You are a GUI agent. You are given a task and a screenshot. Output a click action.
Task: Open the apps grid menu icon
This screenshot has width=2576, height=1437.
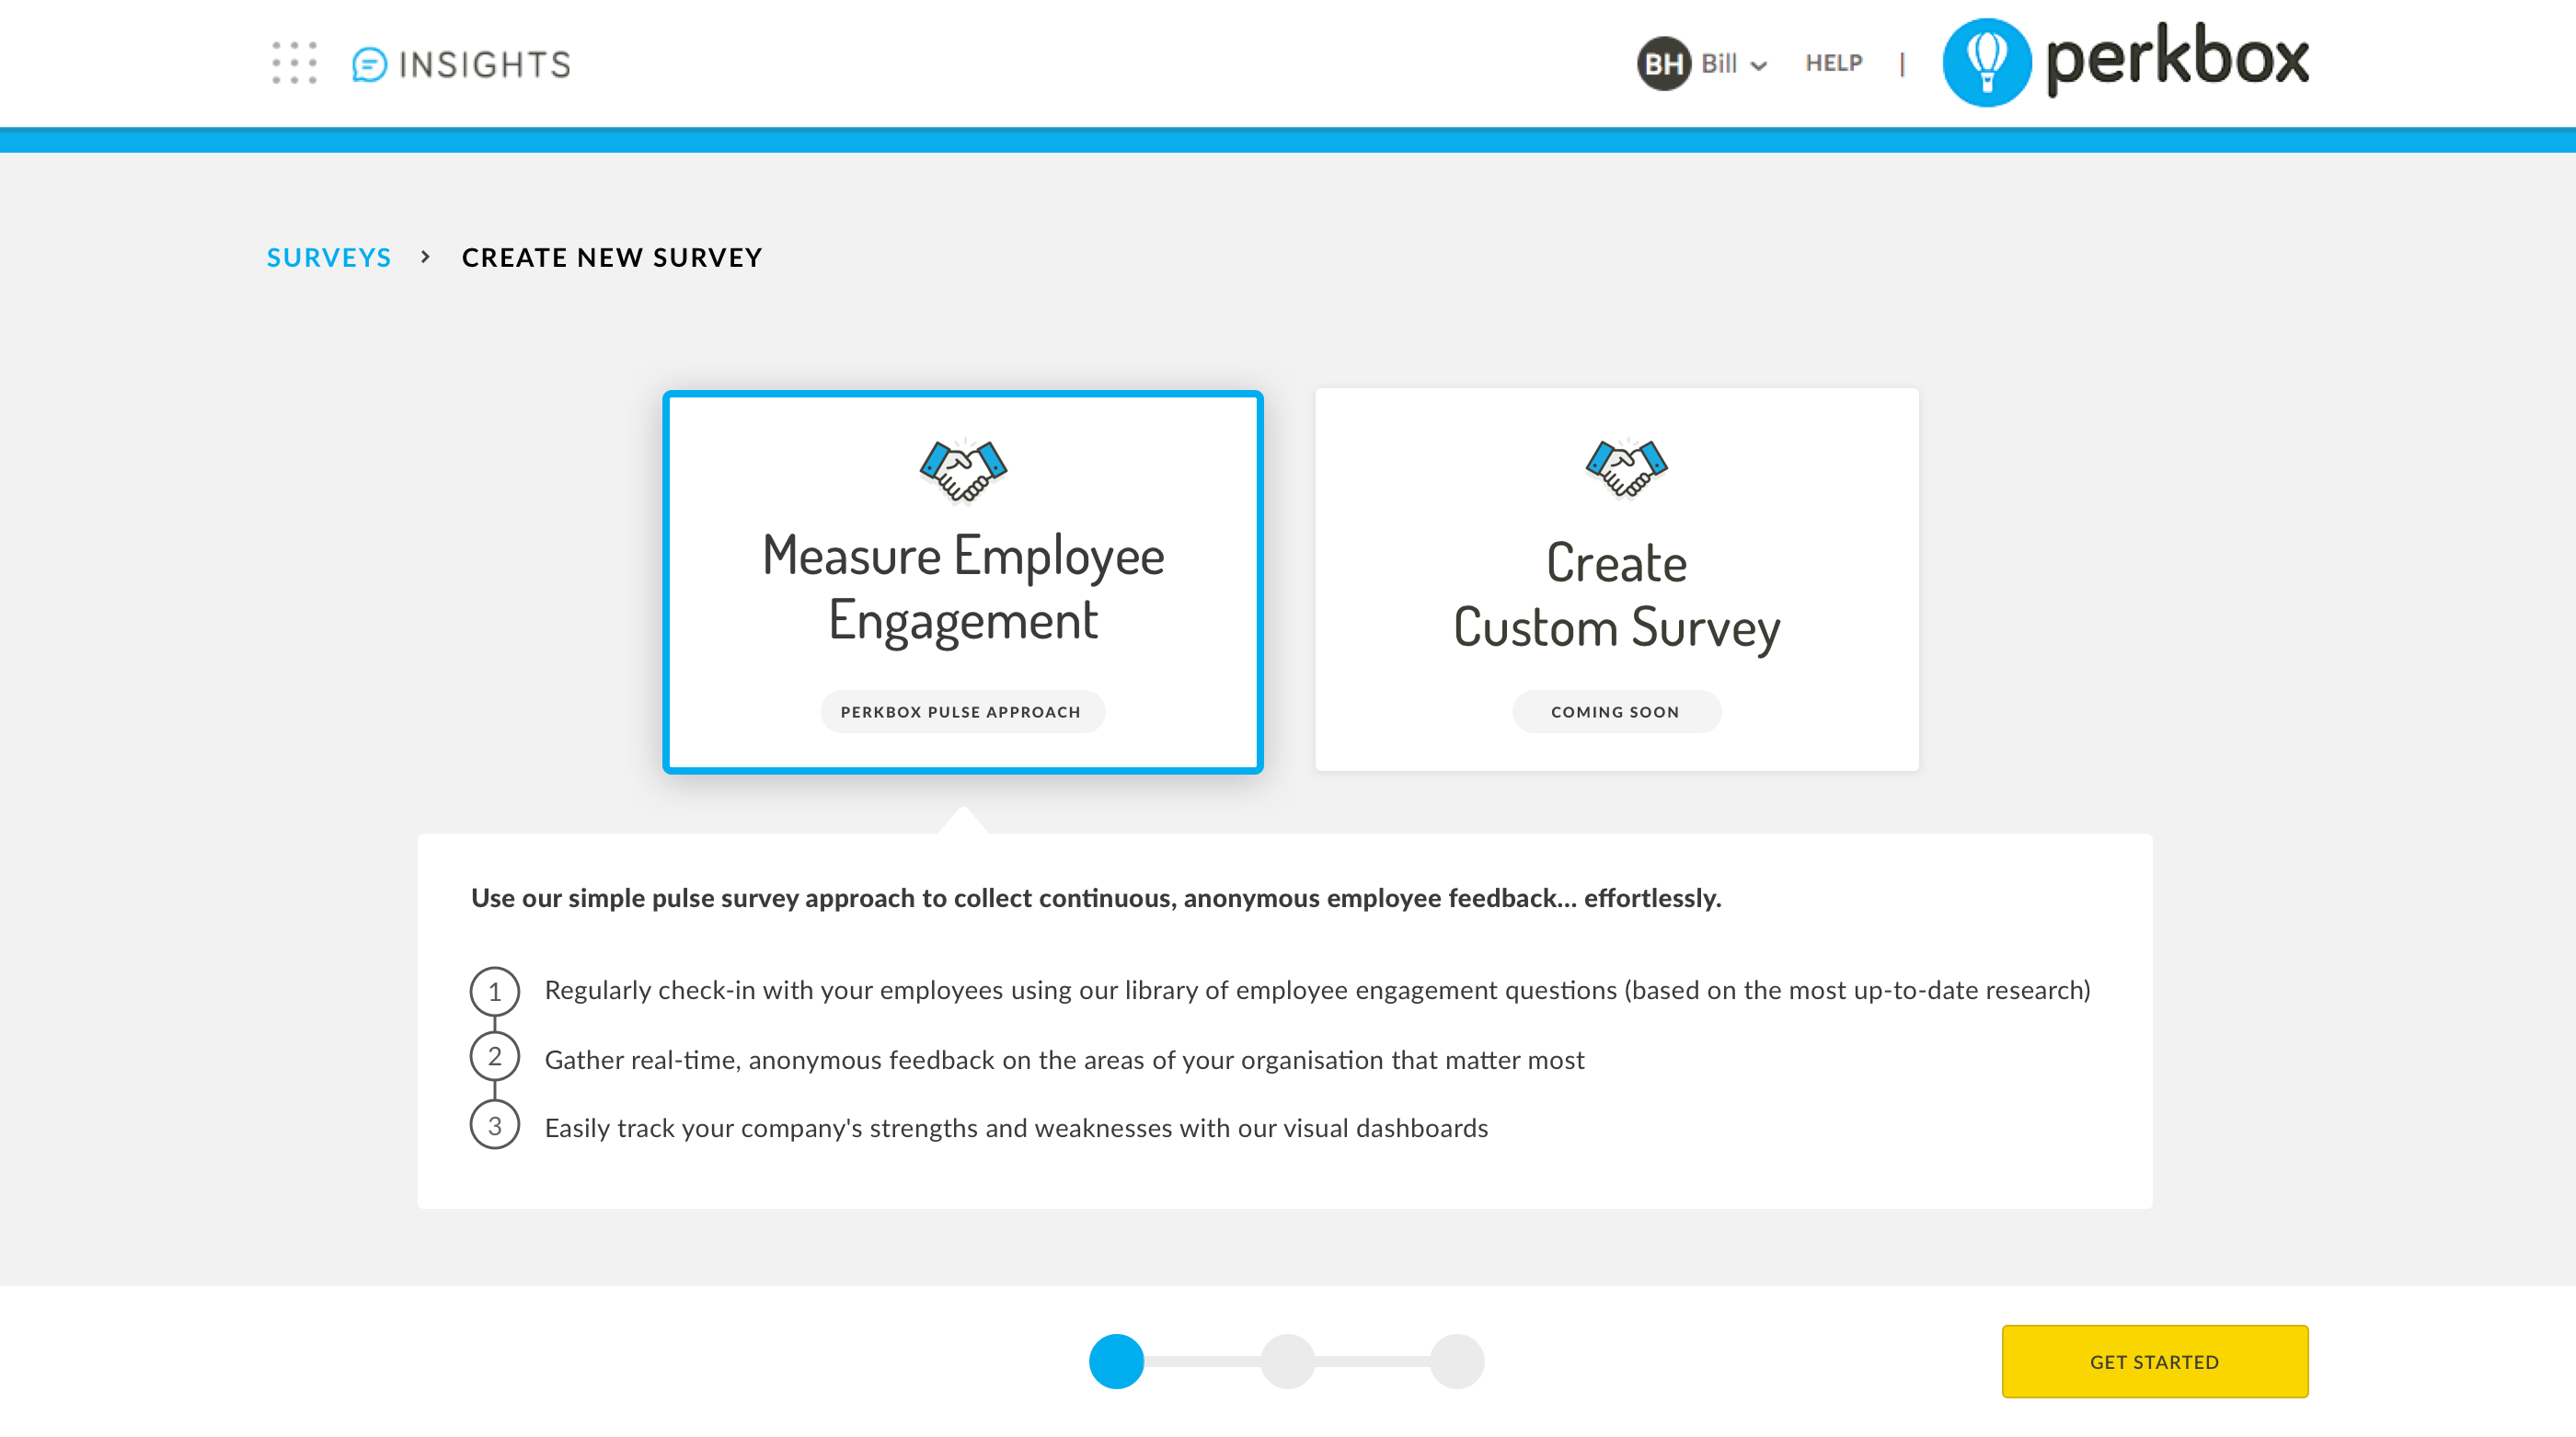tap(294, 63)
